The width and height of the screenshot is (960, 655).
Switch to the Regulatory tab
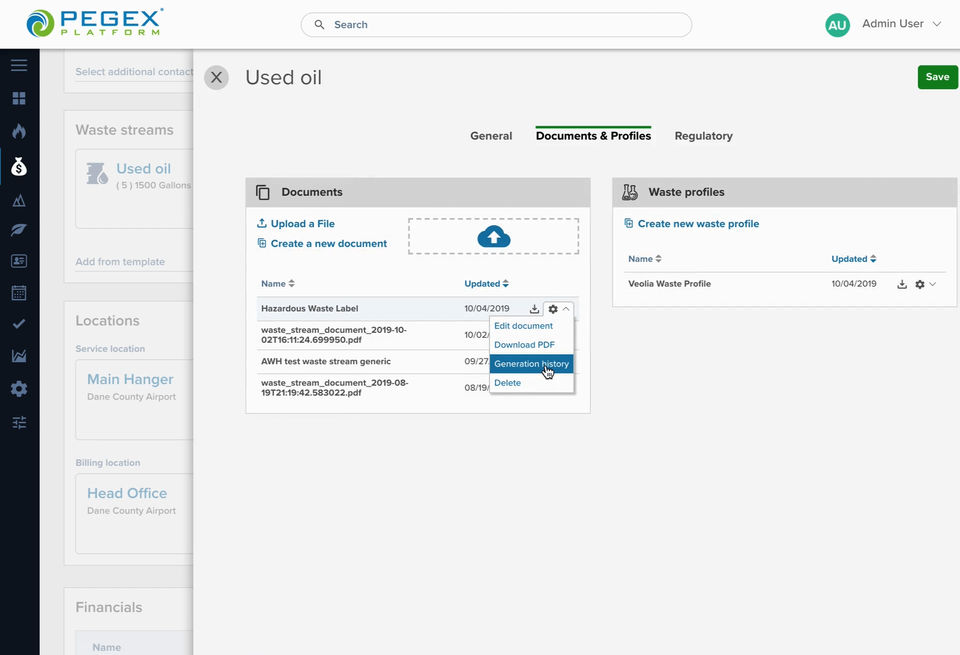coord(703,136)
